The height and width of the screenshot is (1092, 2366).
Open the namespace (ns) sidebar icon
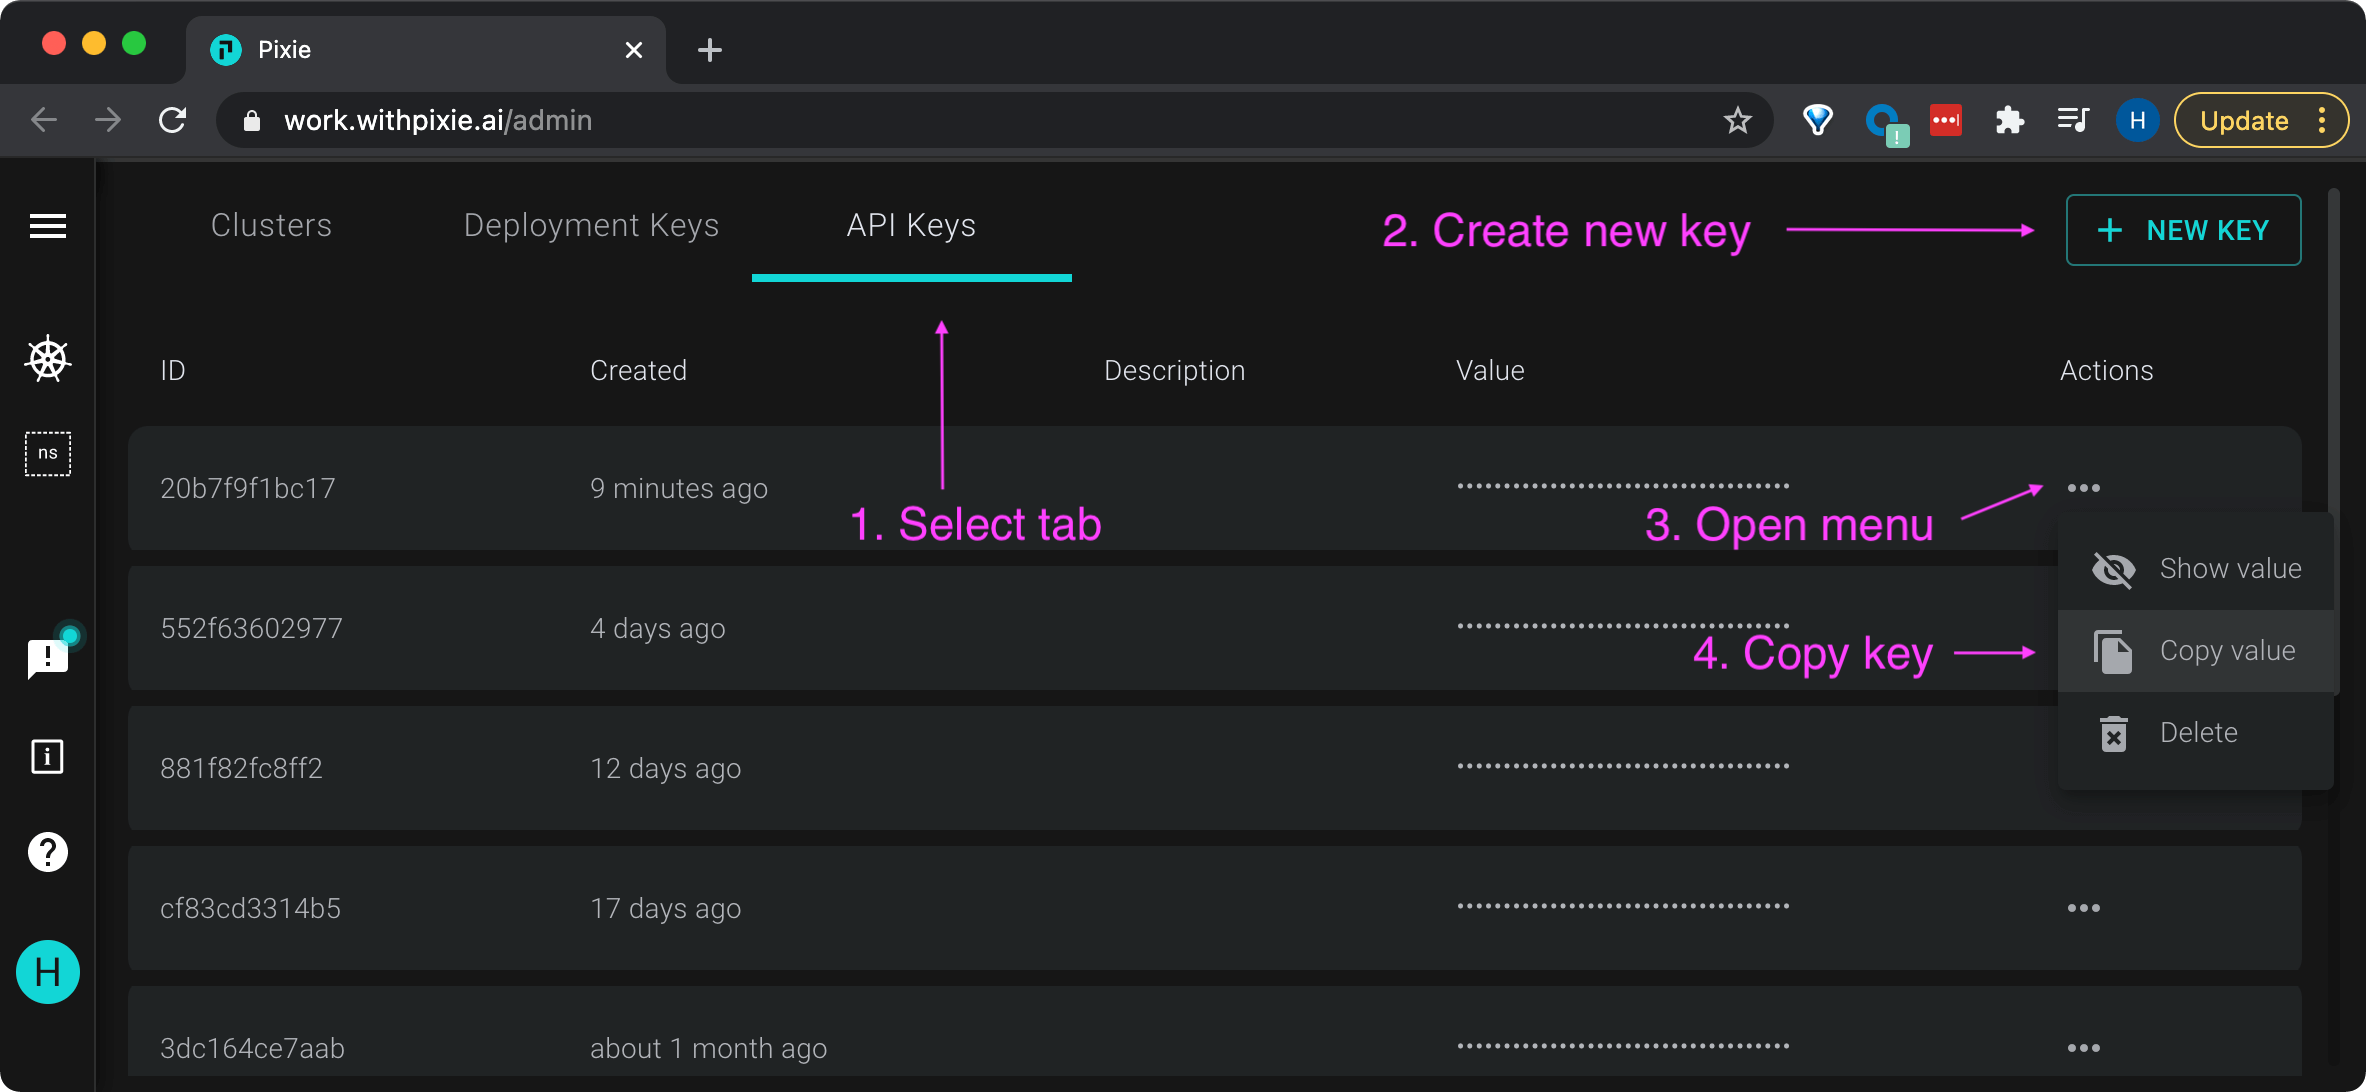point(47,454)
